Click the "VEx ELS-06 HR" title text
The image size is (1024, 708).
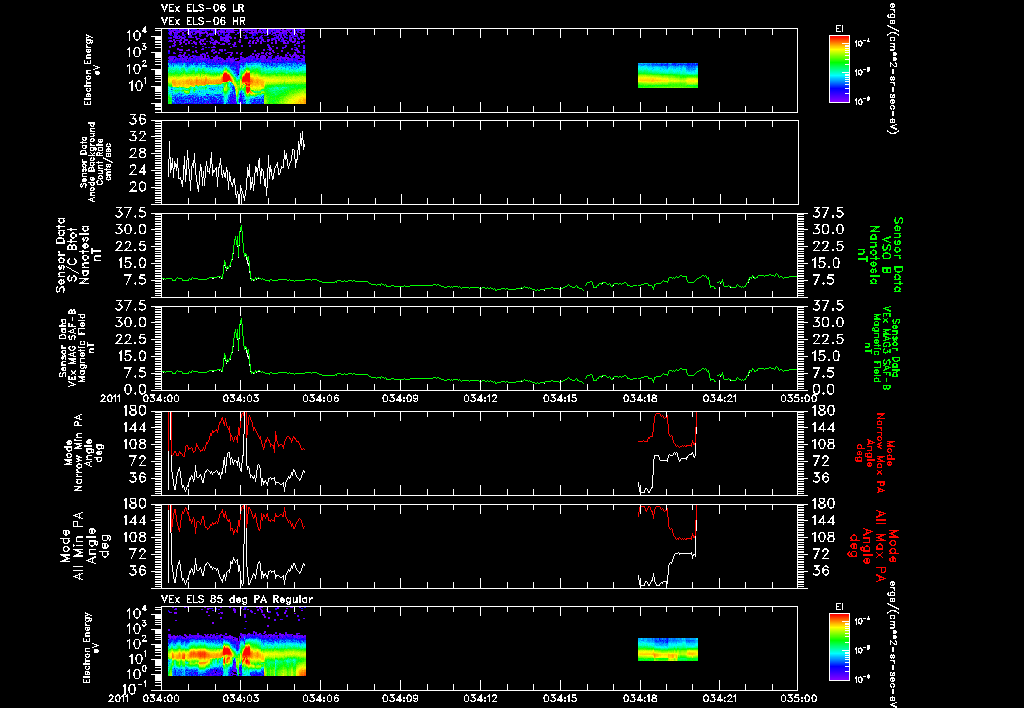click(x=202, y=22)
